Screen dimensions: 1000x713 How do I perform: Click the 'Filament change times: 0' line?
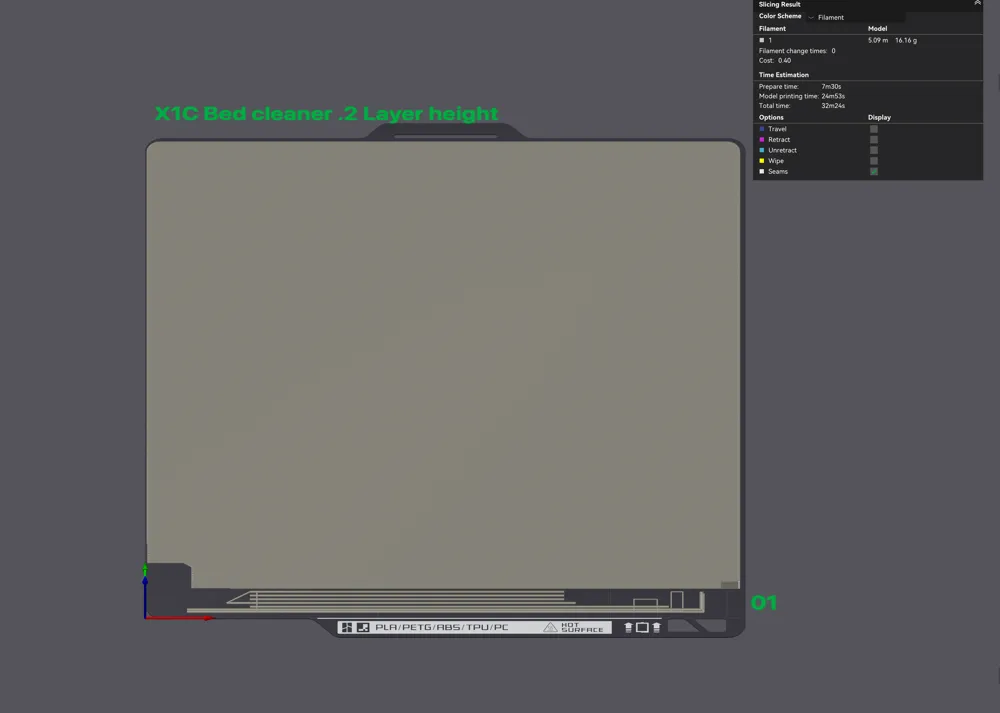point(797,51)
